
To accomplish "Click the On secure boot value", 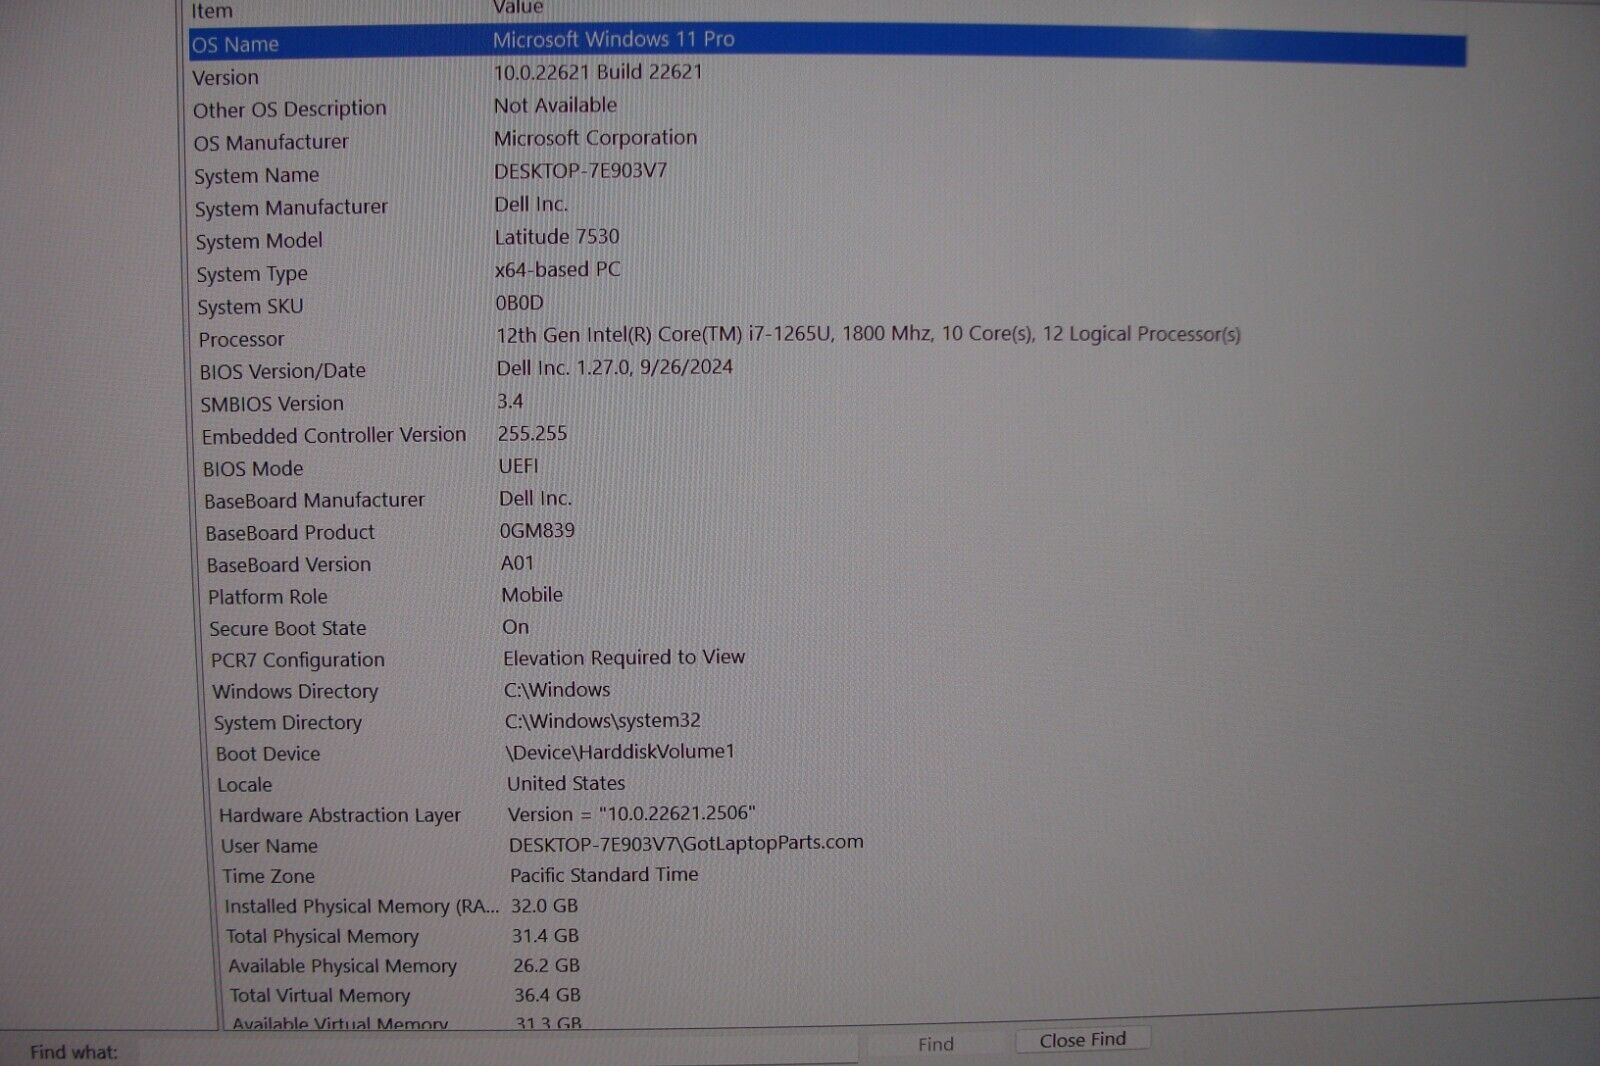I will (x=515, y=627).
